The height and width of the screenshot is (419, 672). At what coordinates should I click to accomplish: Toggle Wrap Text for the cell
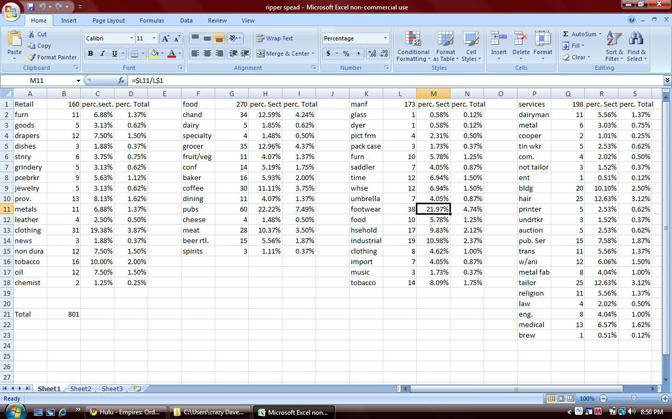273,38
